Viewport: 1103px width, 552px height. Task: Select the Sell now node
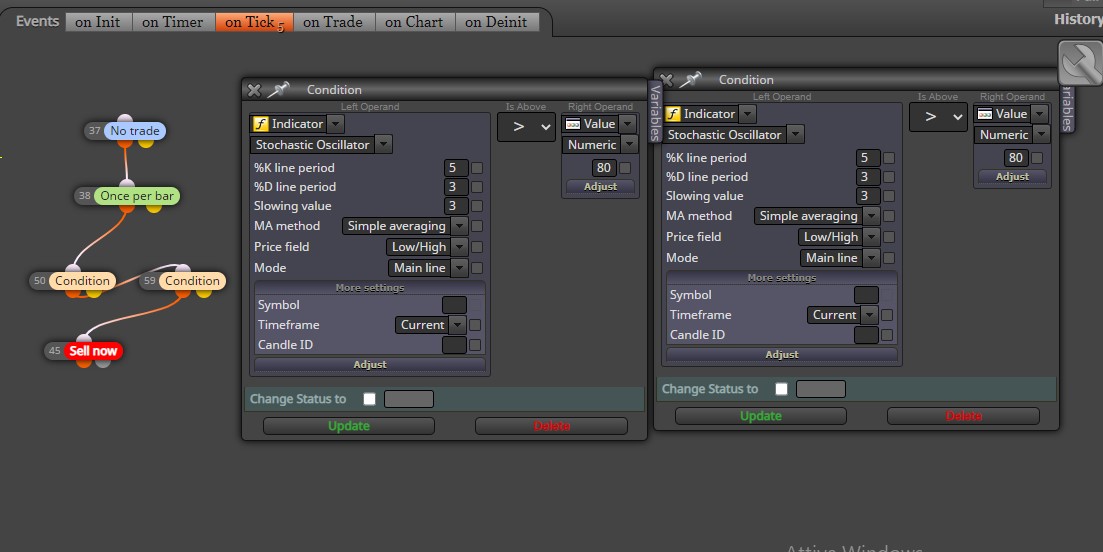(x=93, y=350)
